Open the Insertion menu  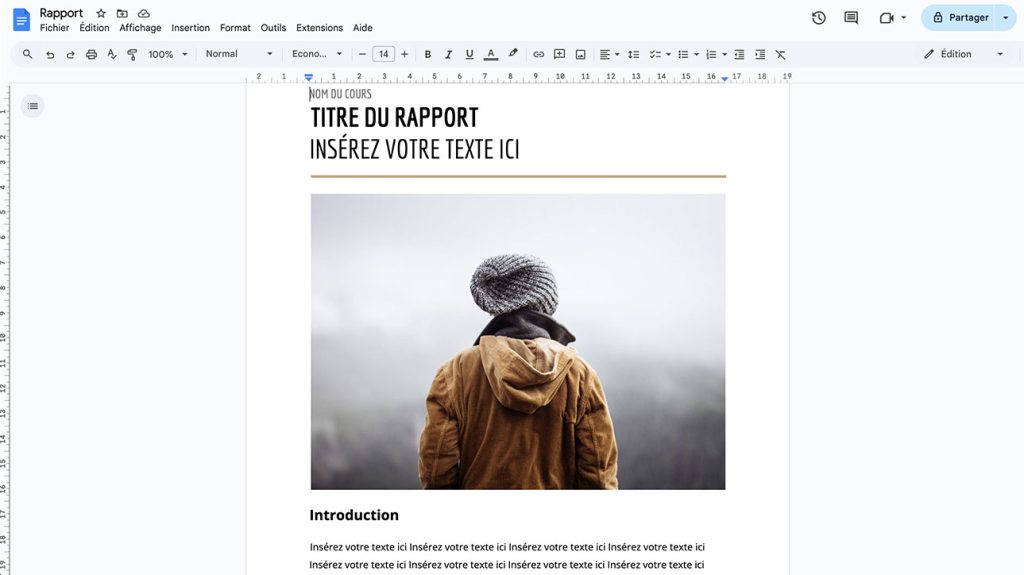click(191, 28)
